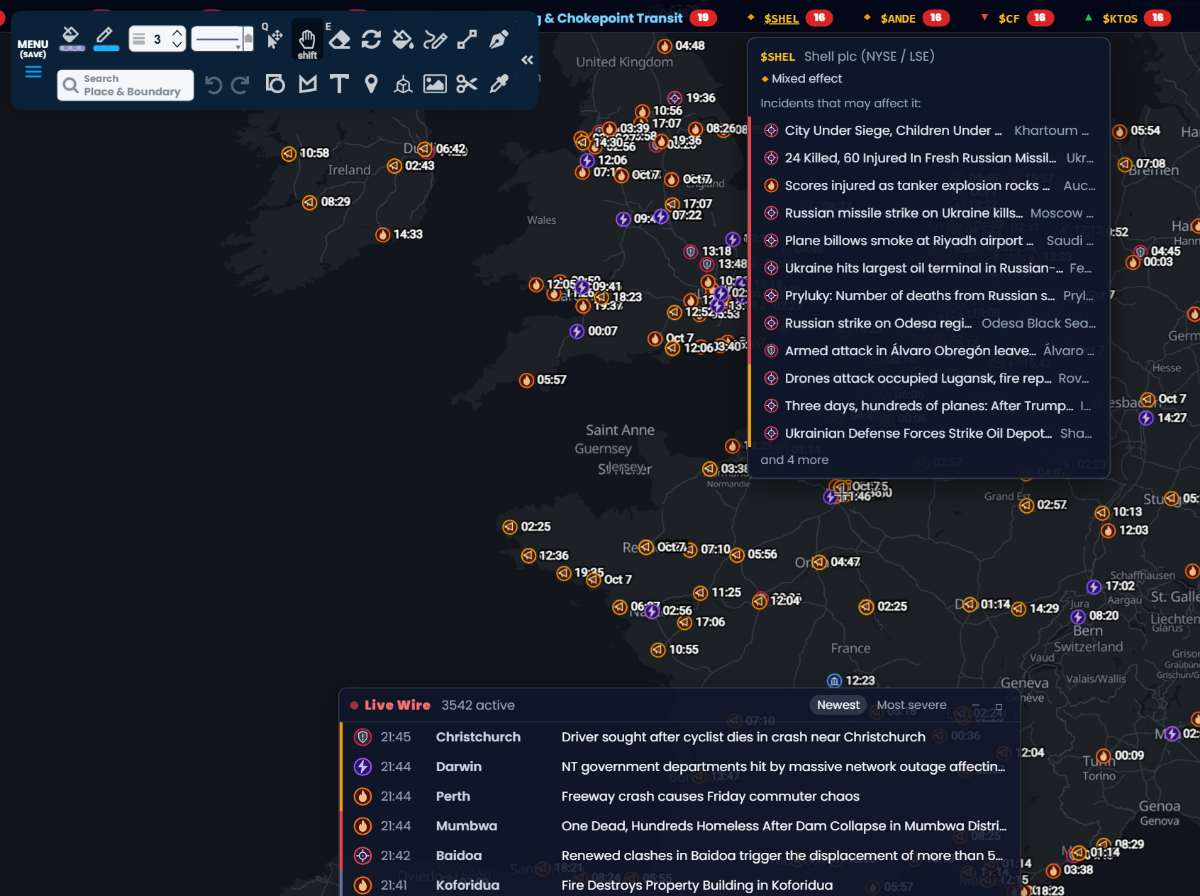Select the text T tool
The image size is (1200, 896).
[339, 84]
